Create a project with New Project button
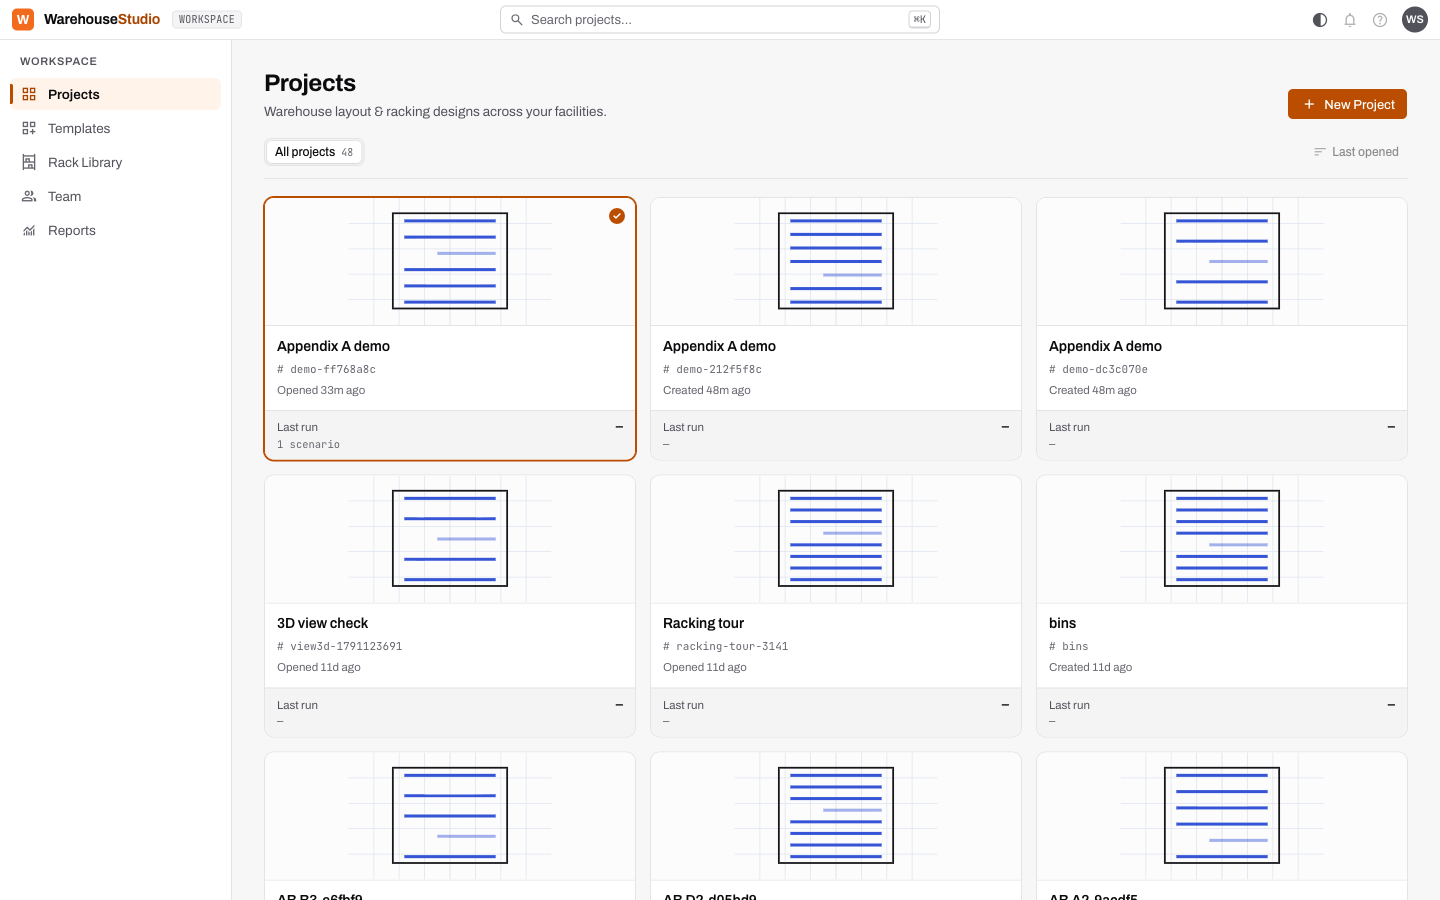 (1347, 104)
